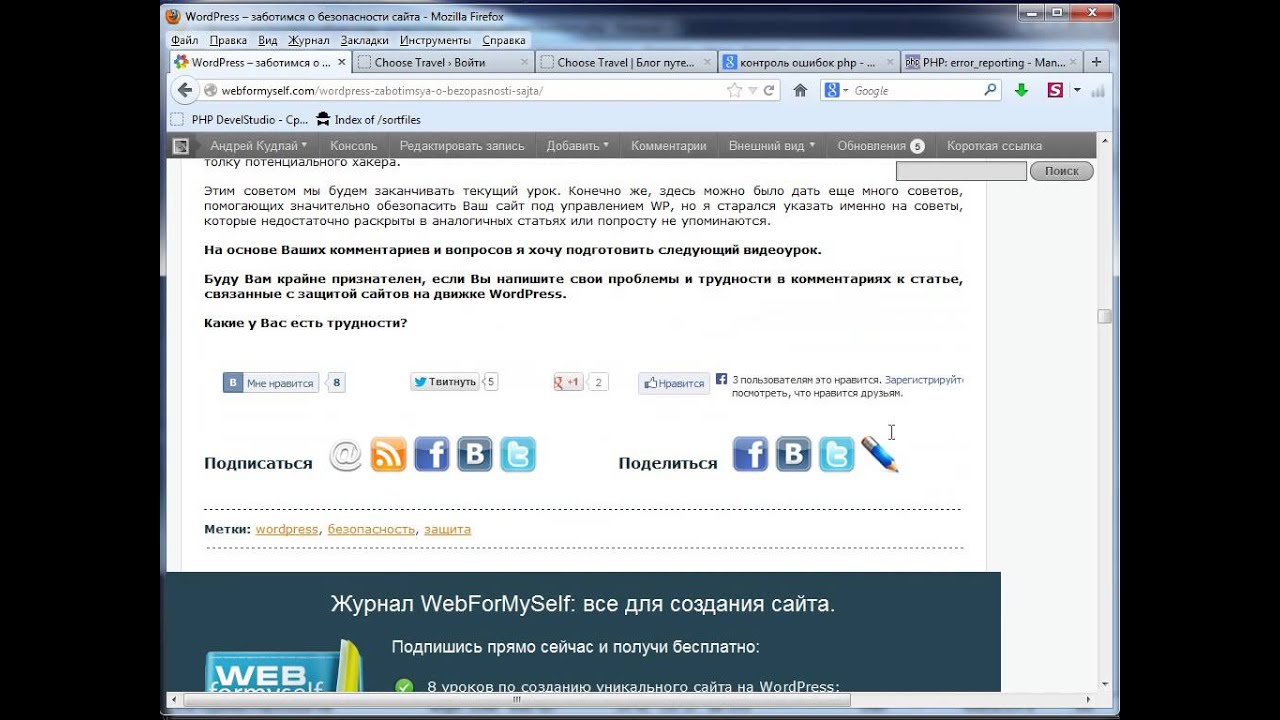Click the WordPress admin bar site icon
The image size is (1280, 720).
(181, 146)
